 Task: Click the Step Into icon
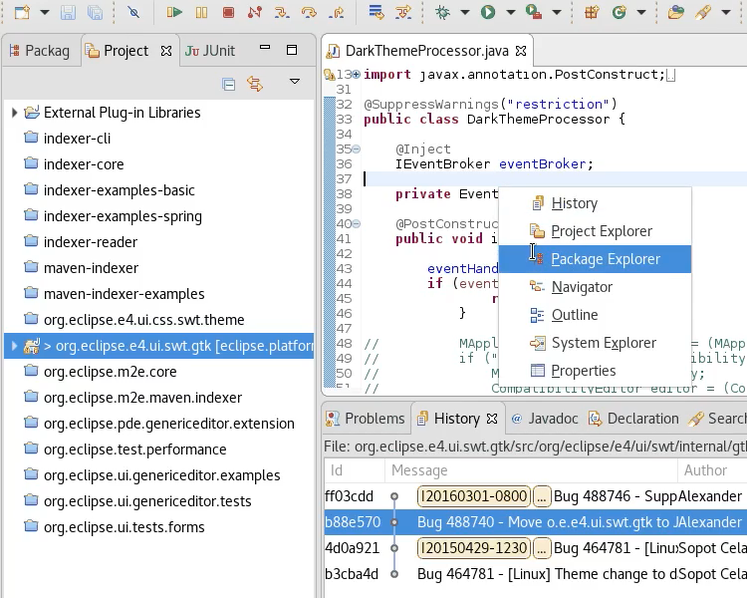pos(282,12)
